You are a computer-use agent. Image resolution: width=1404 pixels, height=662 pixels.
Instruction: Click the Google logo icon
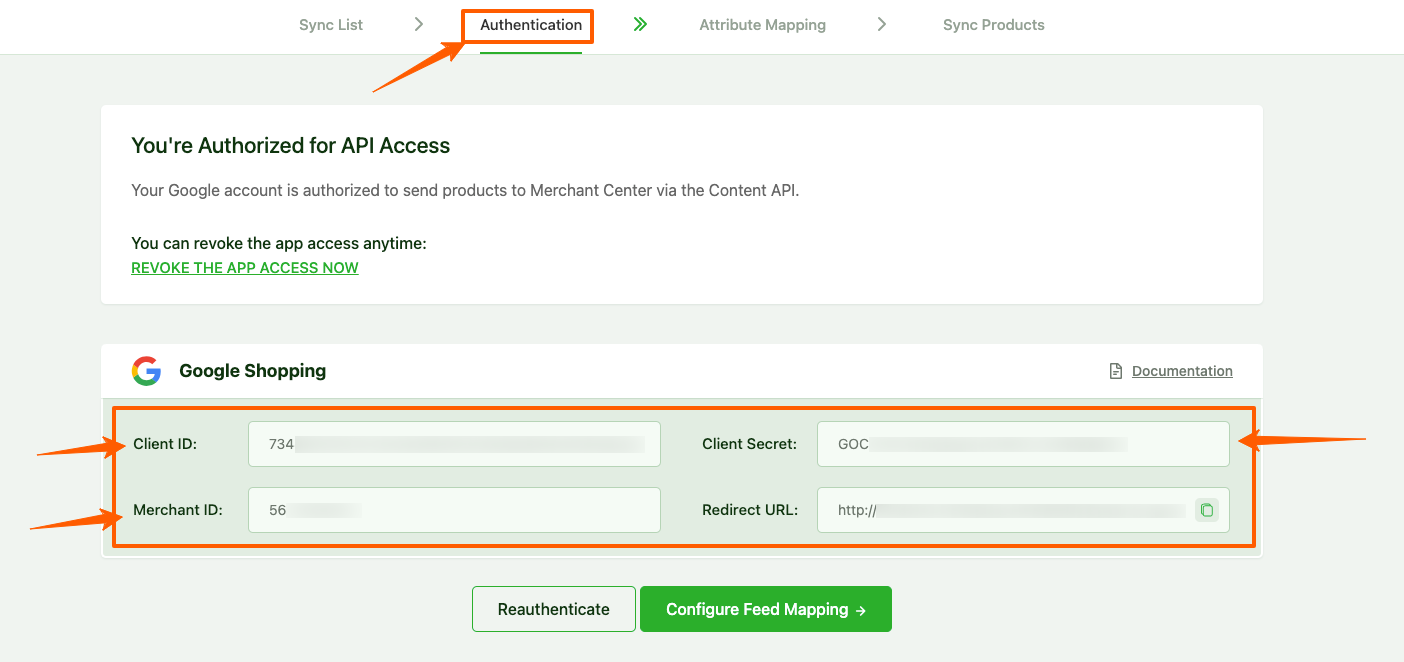[x=146, y=371]
